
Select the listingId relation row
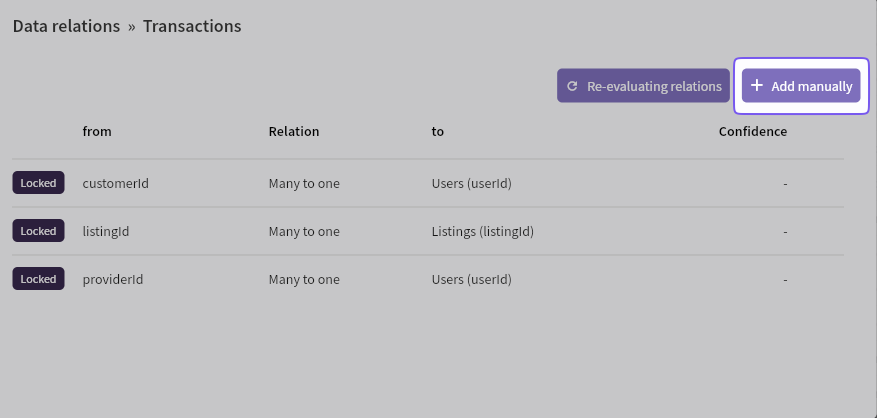pos(428,231)
